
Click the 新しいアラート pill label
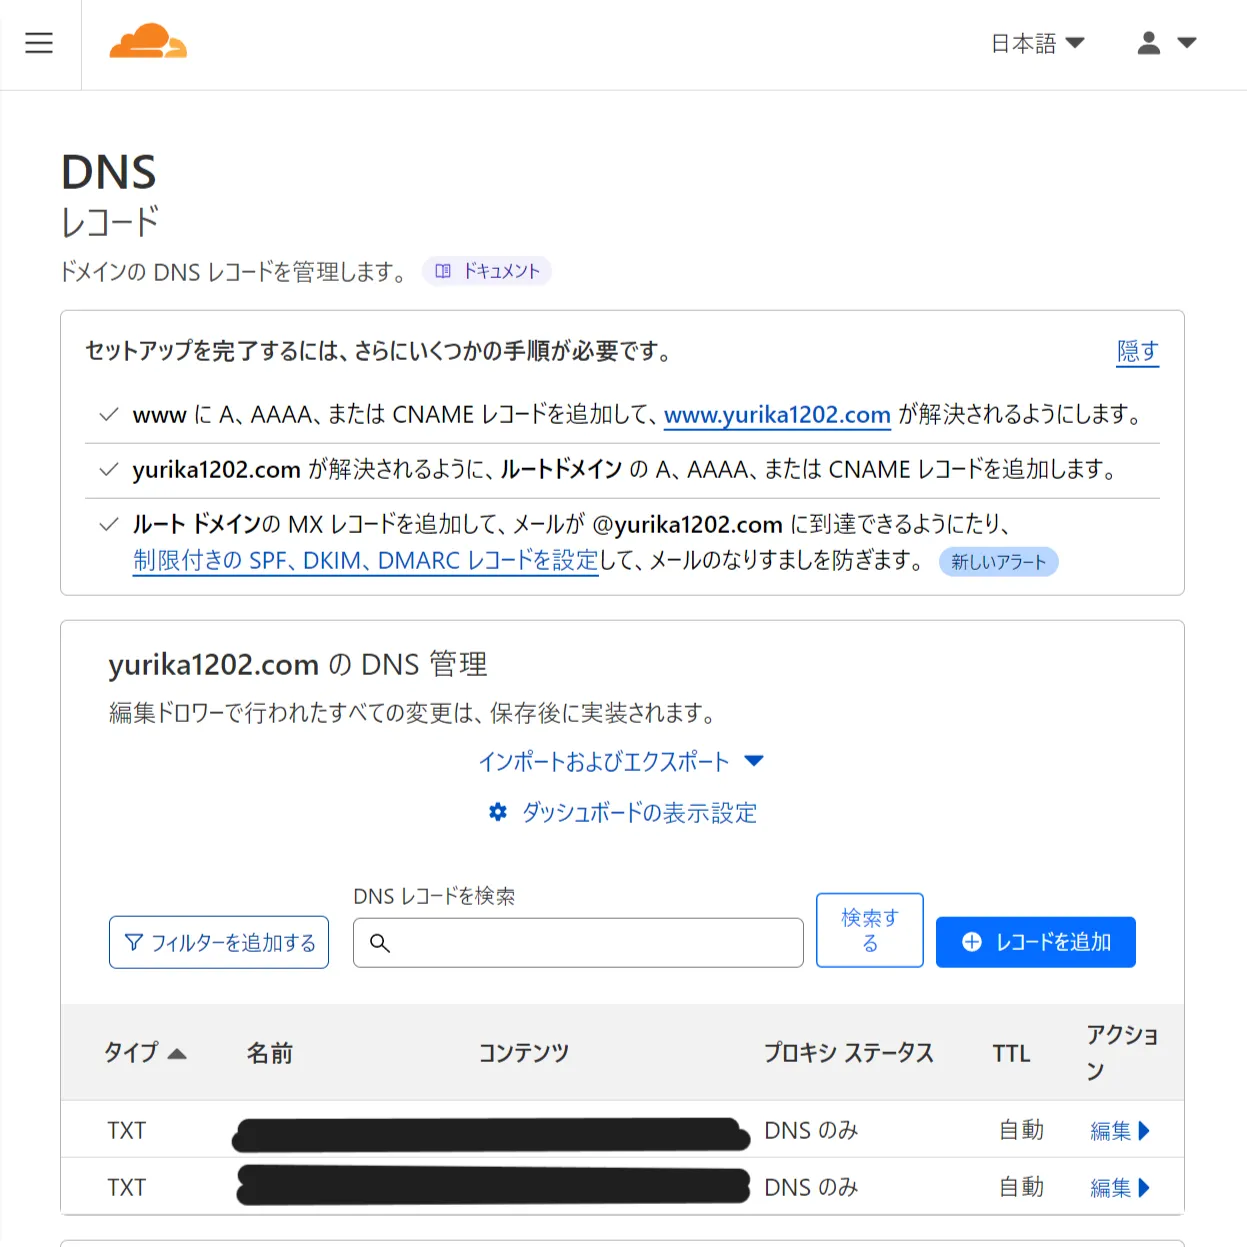click(x=998, y=561)
